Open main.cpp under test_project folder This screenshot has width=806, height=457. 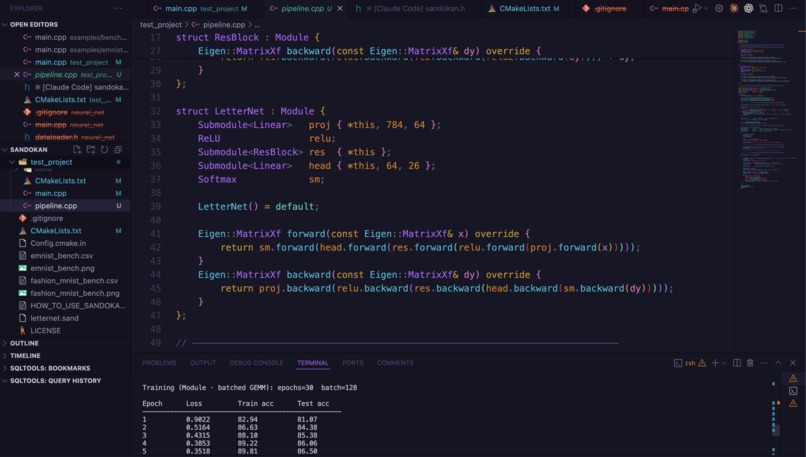[65, 193]
